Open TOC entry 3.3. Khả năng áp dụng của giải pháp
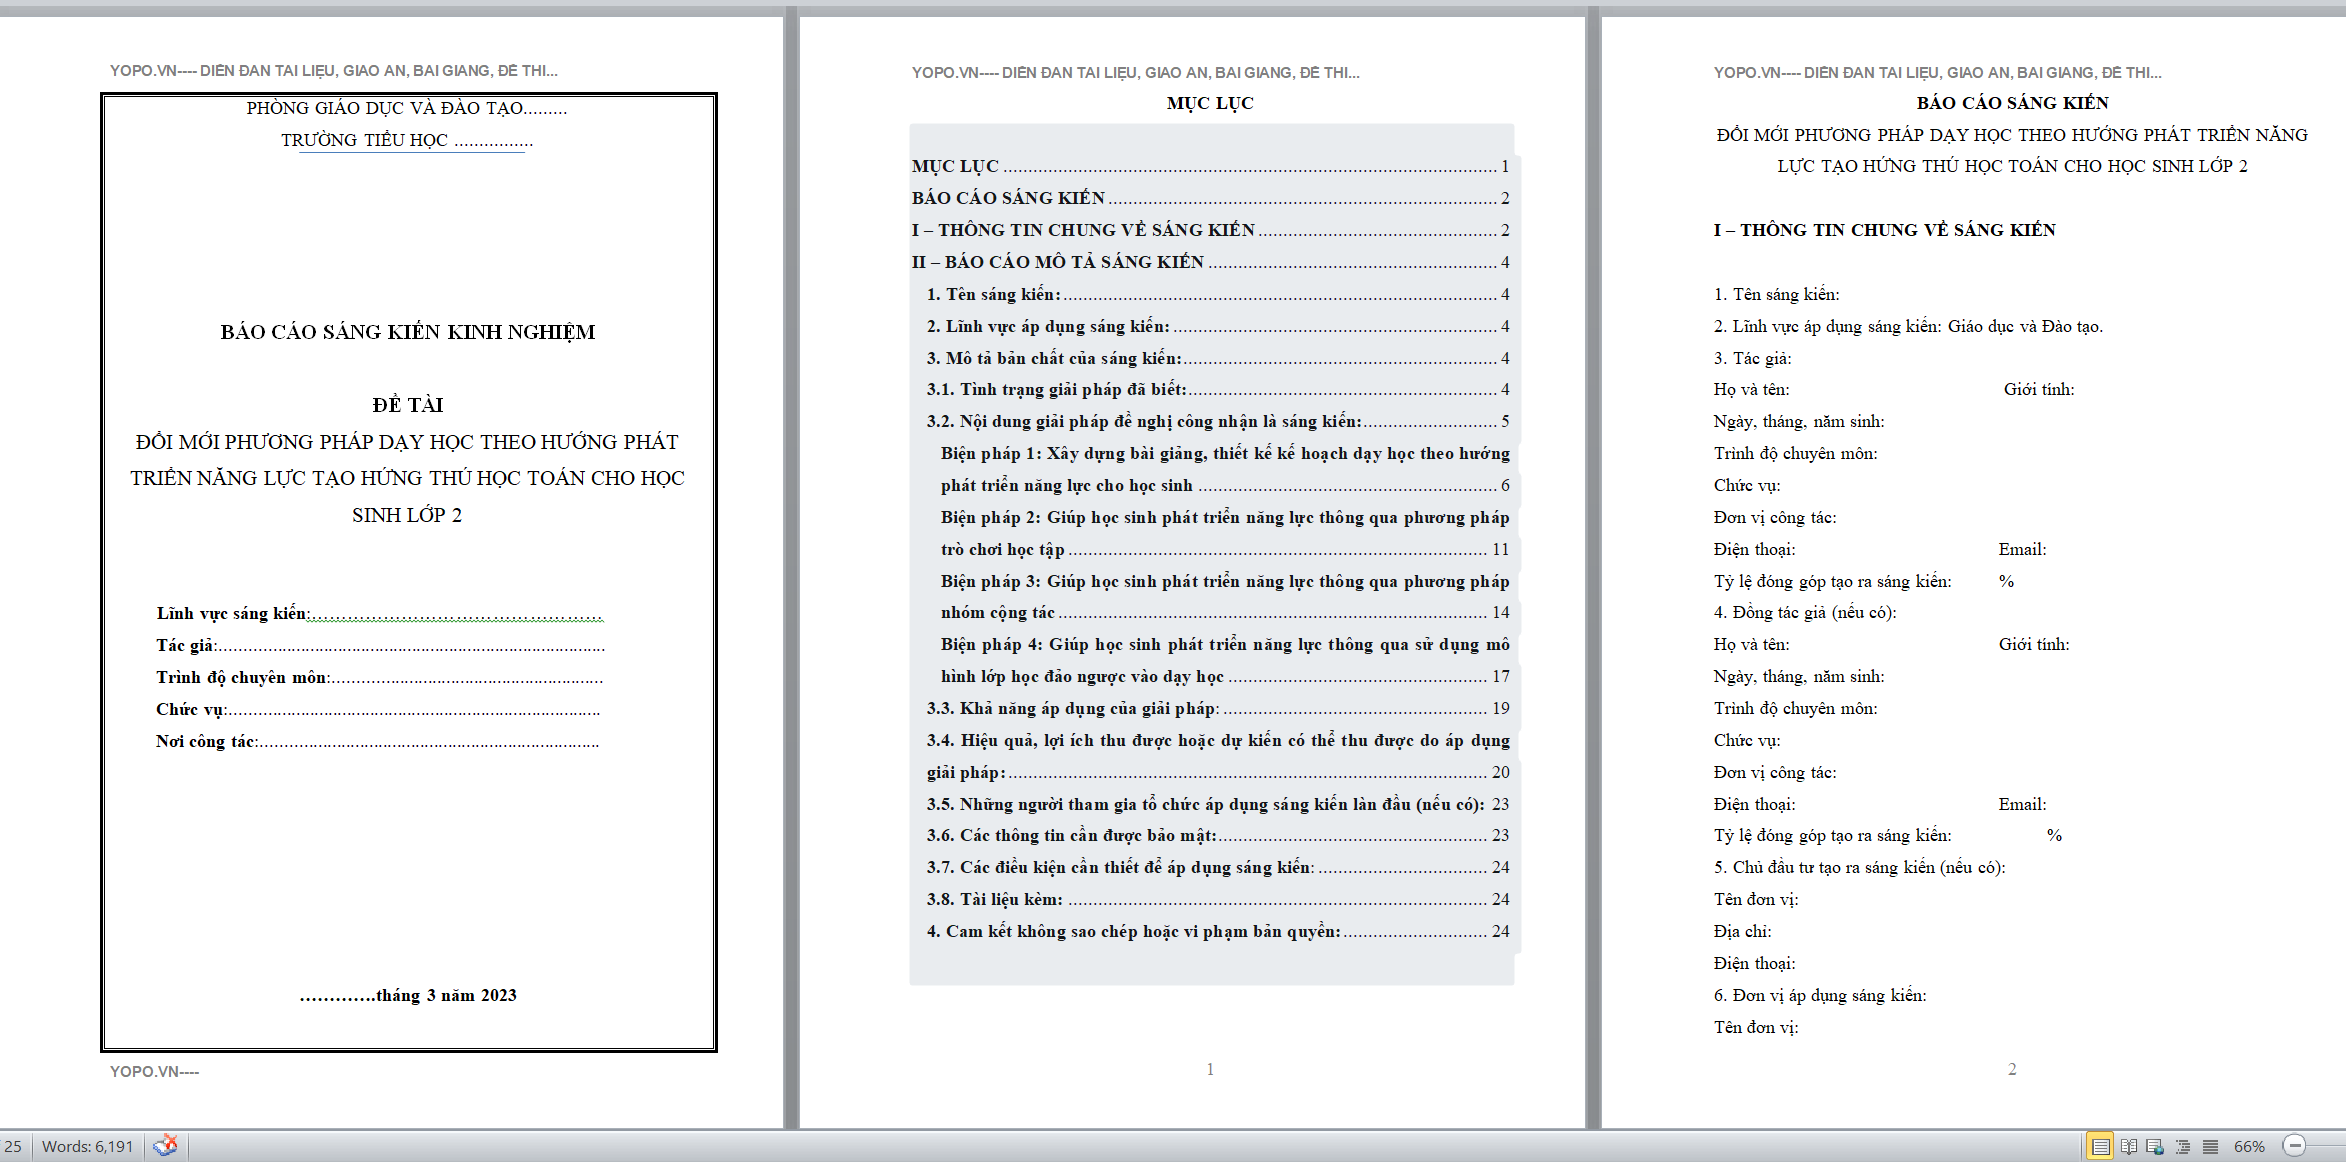Screen dimensions: 2346x1162 coord(1218,708)
